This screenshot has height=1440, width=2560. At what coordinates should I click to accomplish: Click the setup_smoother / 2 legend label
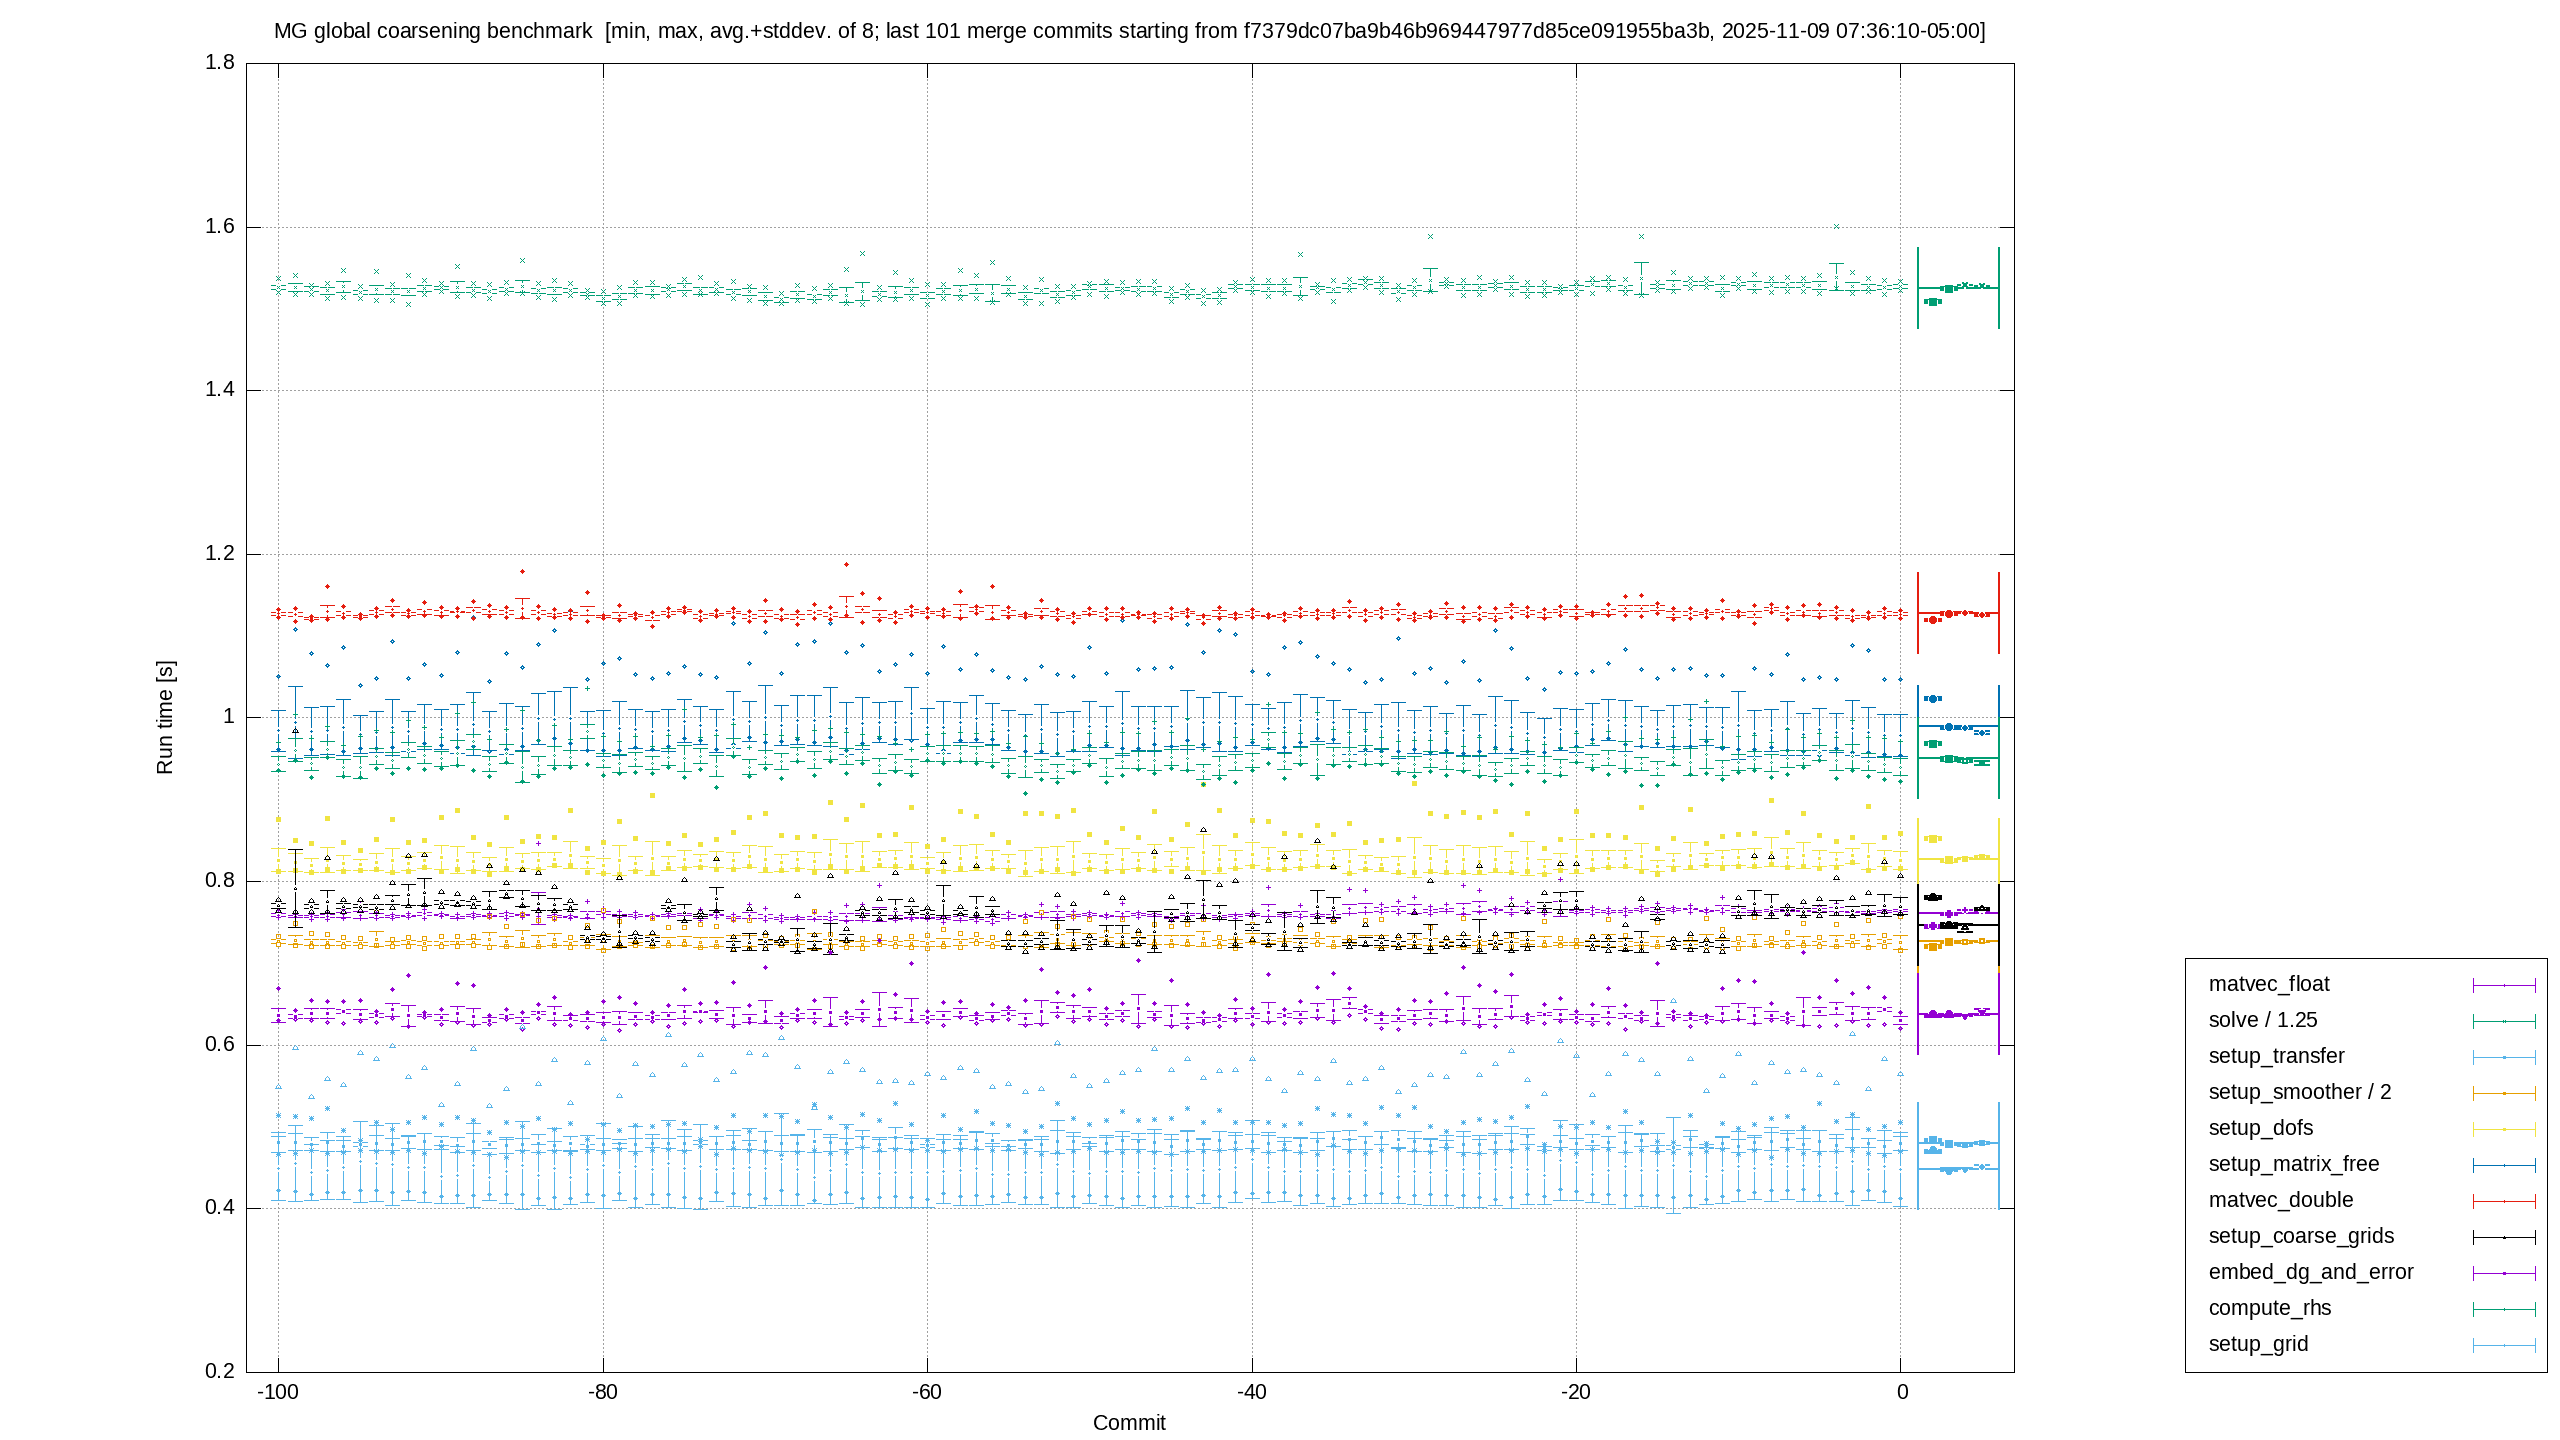[2300, 1092]
